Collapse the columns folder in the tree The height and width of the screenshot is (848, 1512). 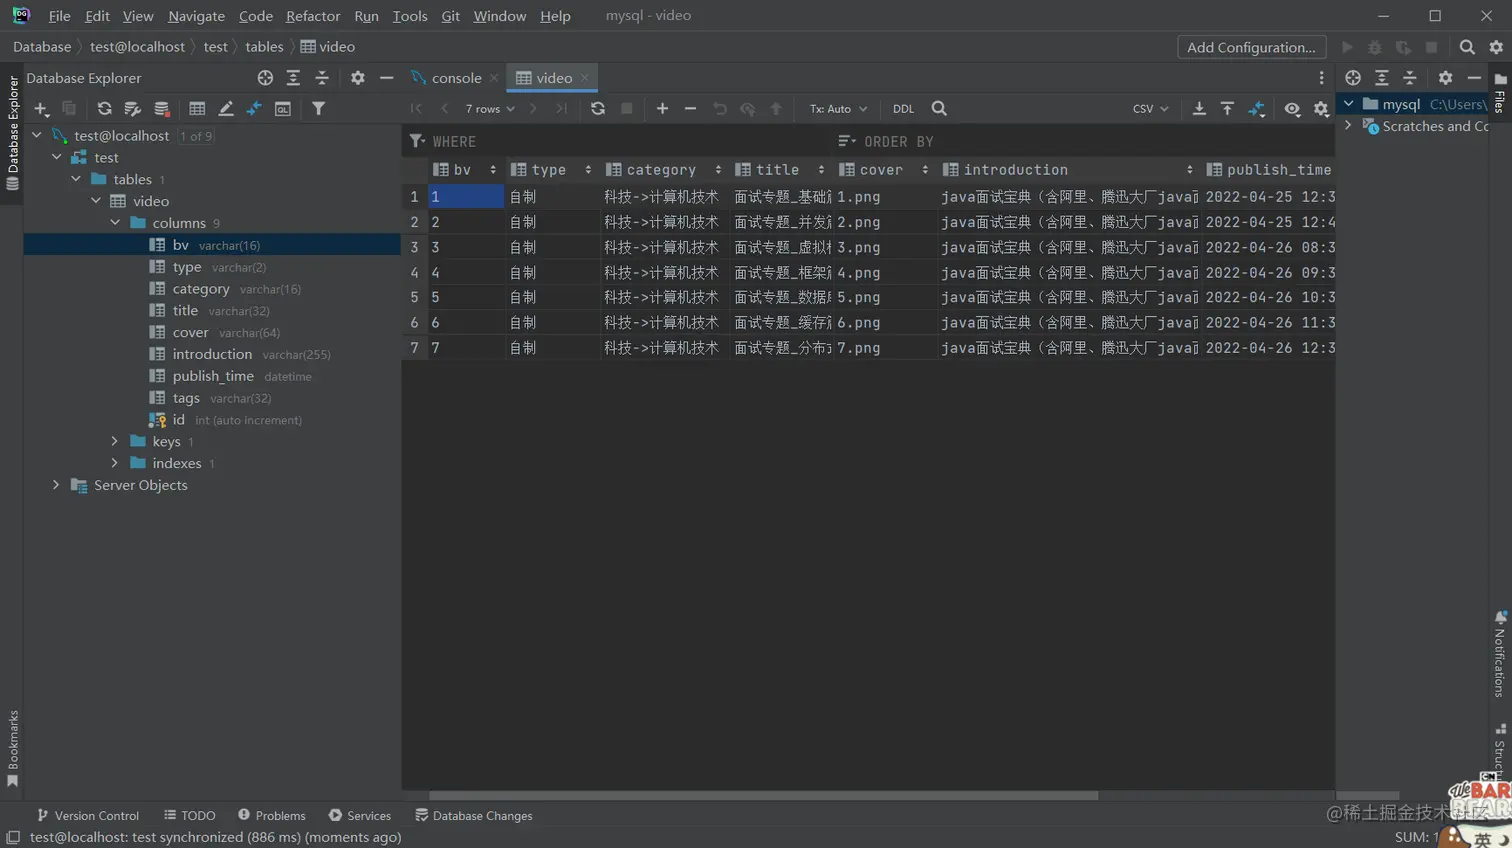115,223
